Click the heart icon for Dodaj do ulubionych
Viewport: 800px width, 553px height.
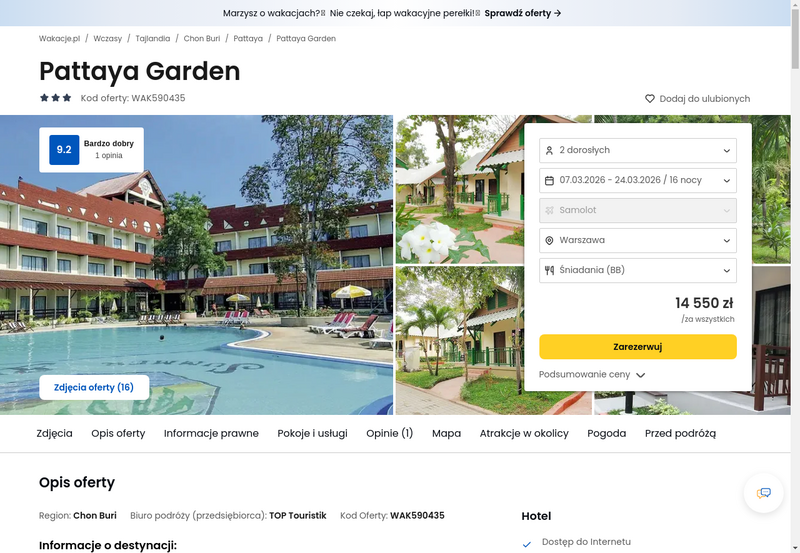[x=649, y=98]
